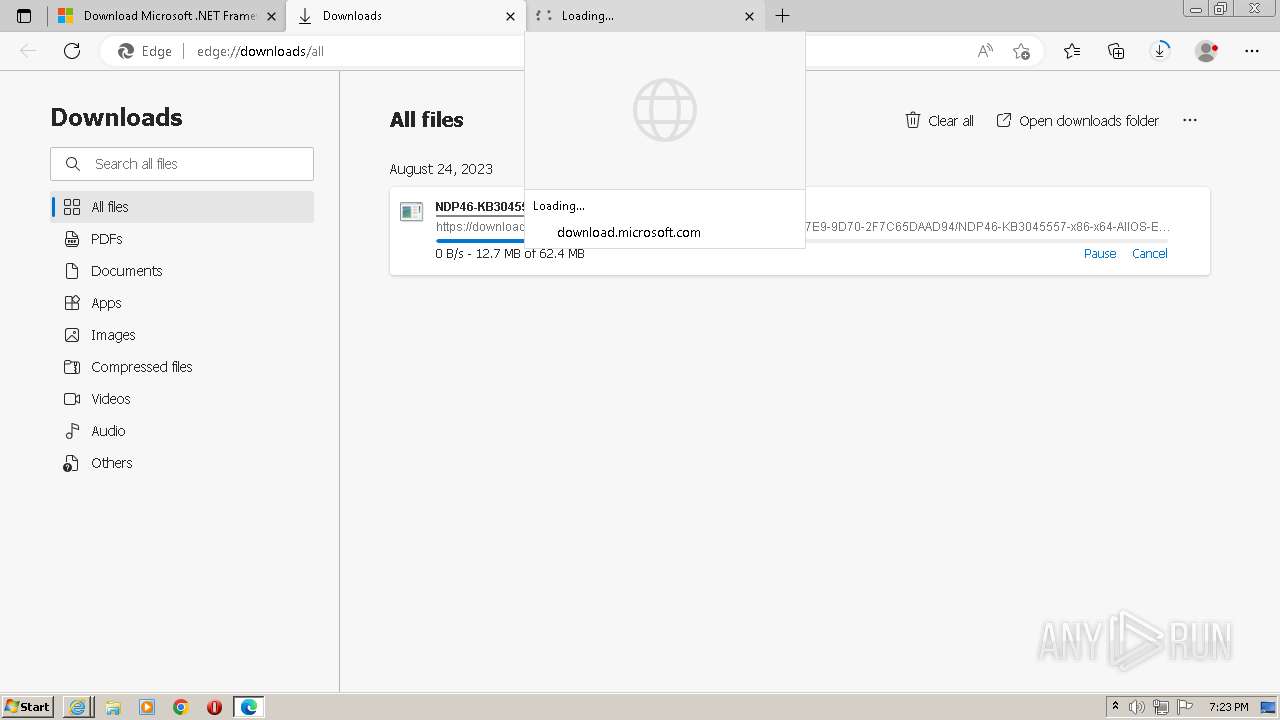Click the August 24, 2023 date heading

click(x=441, y=169)
